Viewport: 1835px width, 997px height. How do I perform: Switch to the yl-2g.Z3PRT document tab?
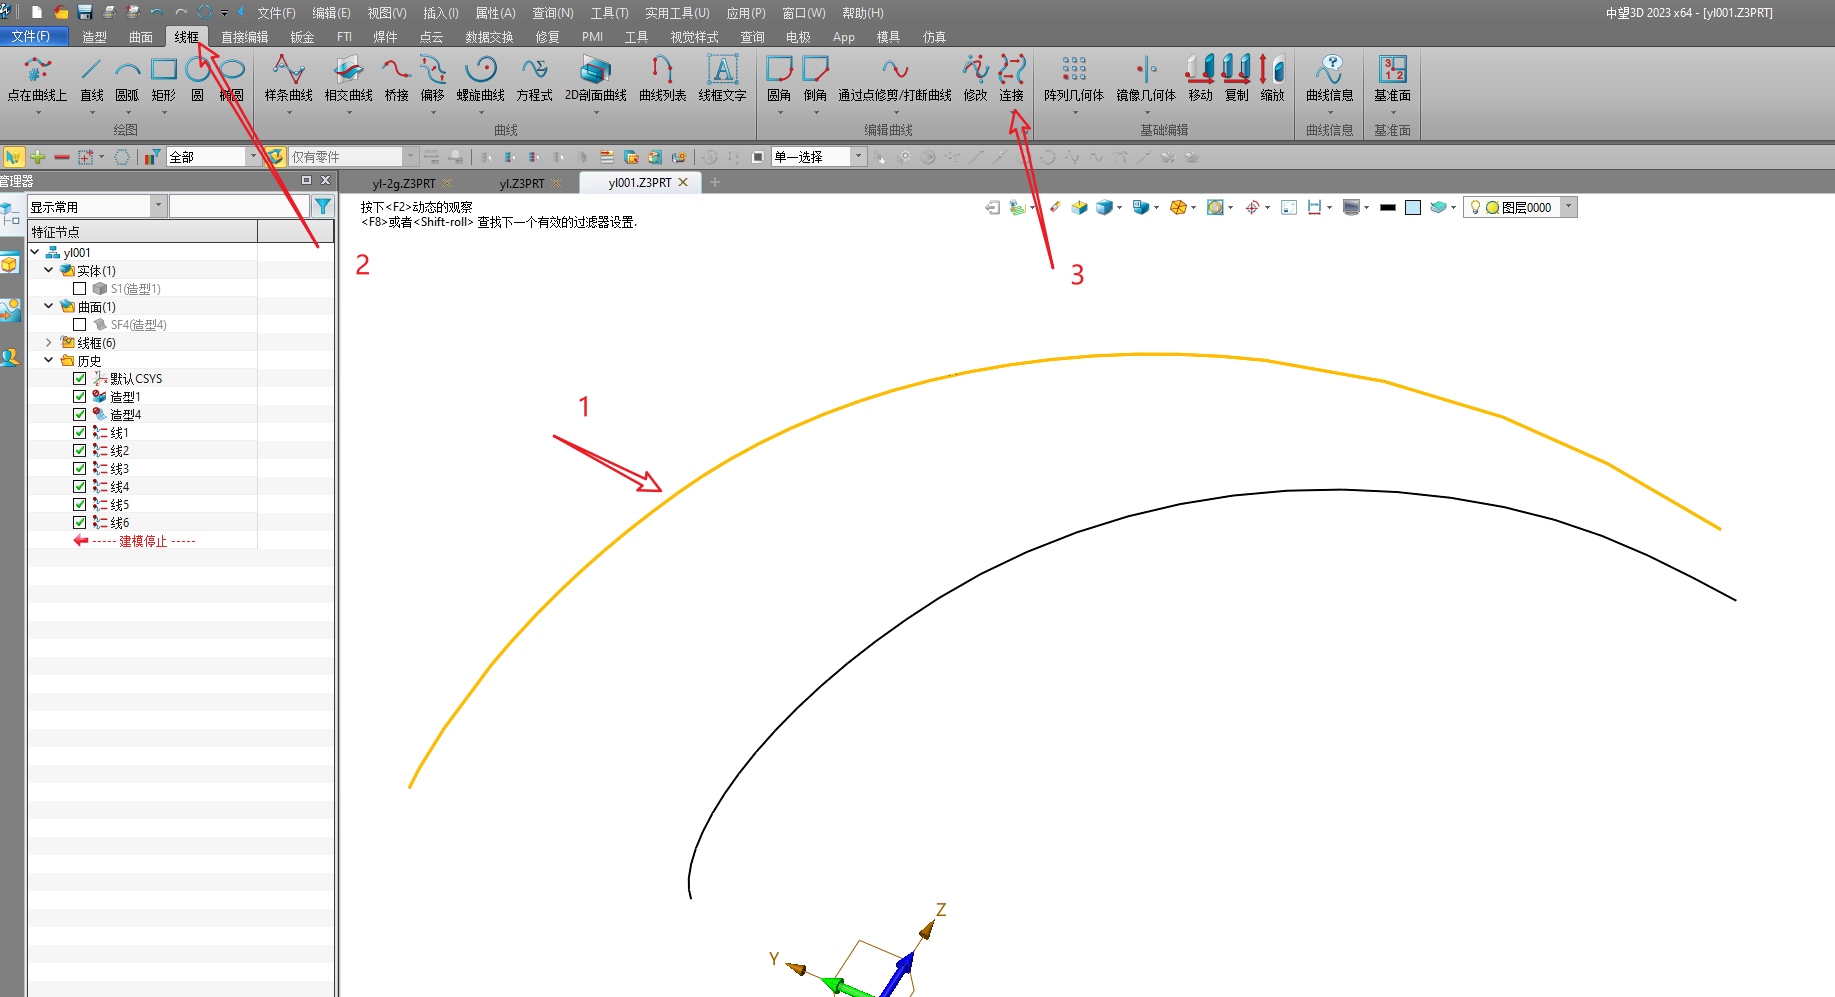click(x=404, y=183)
